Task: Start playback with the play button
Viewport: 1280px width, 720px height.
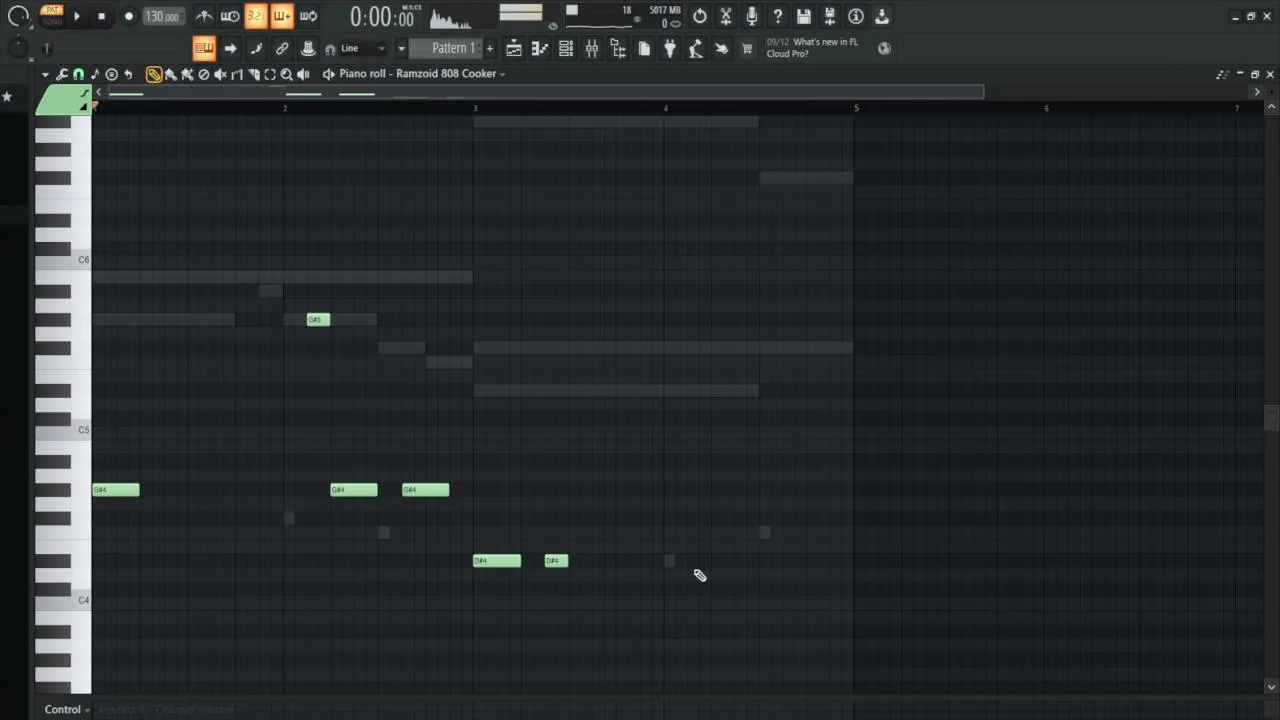Action: tap(76, 16)
